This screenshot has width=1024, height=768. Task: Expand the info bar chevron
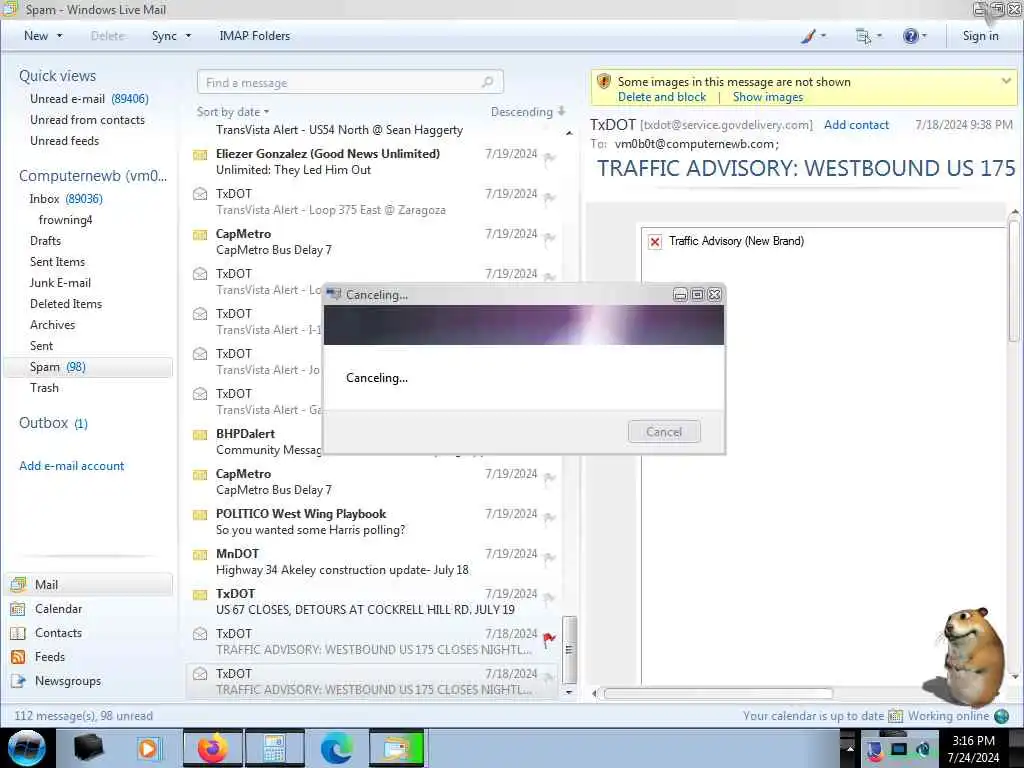1006,81
